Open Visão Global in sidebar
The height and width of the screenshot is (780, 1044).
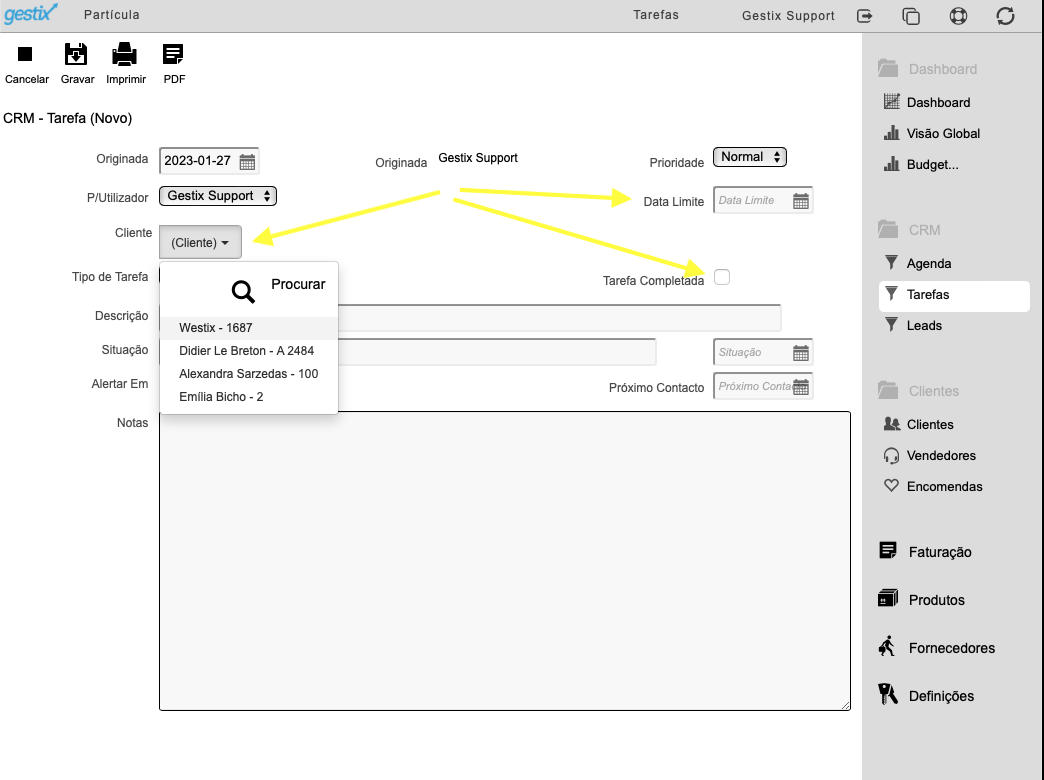point(943,133)
